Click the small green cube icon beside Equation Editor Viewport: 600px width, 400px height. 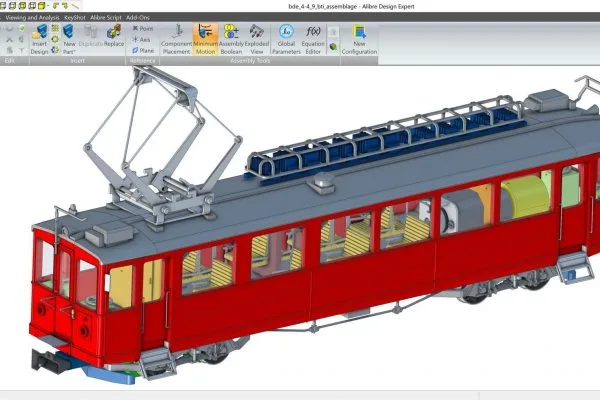point(333,47)
